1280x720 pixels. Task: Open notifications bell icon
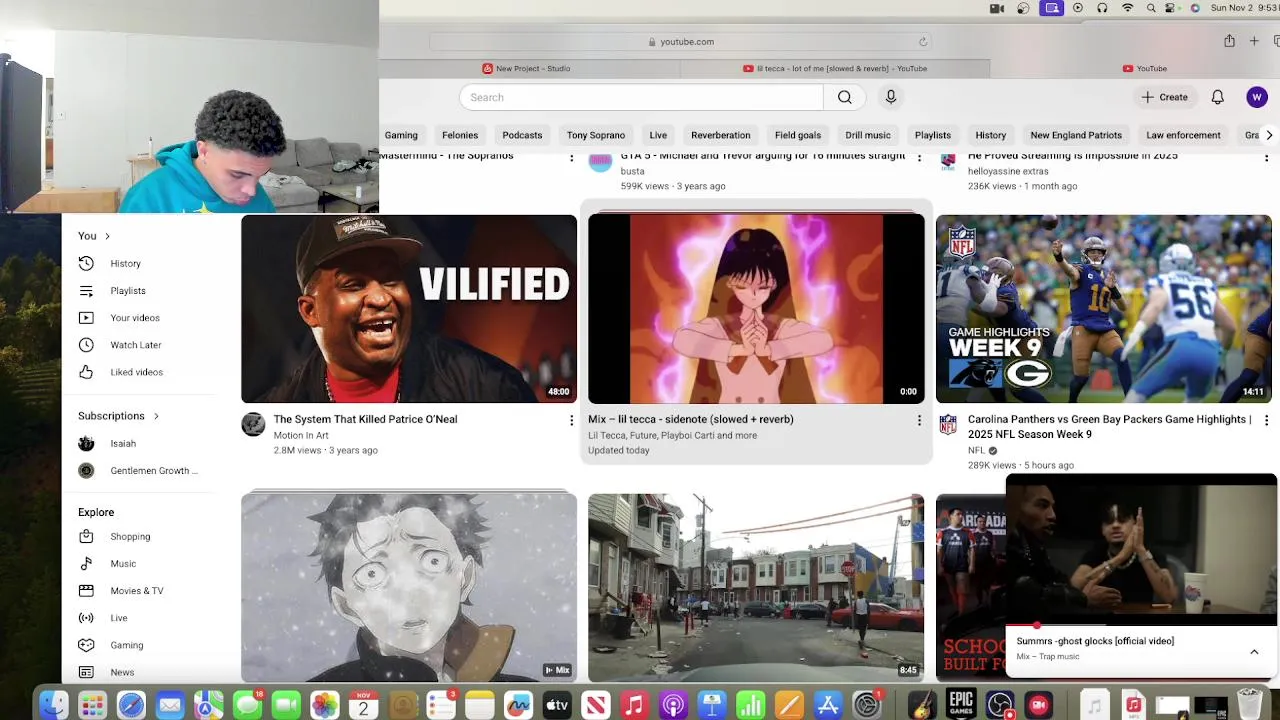click(x=1217, y=97)
